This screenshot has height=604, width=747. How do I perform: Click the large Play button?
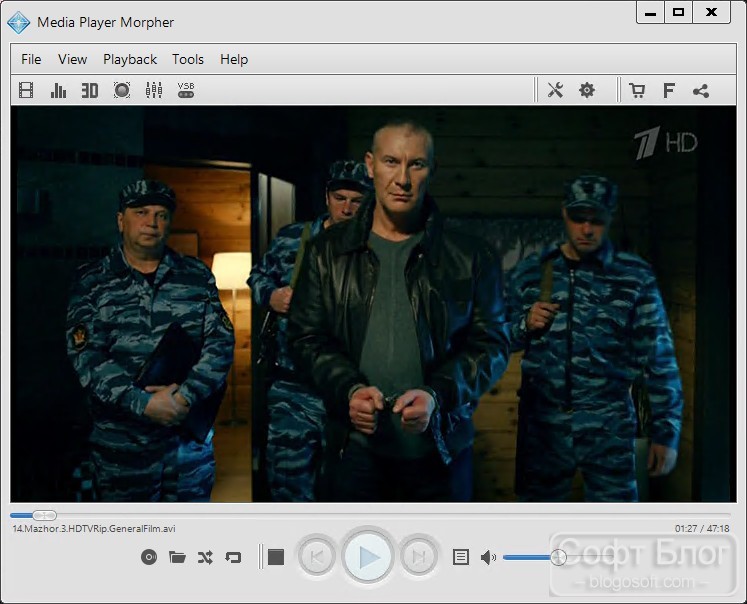[368, 556]
